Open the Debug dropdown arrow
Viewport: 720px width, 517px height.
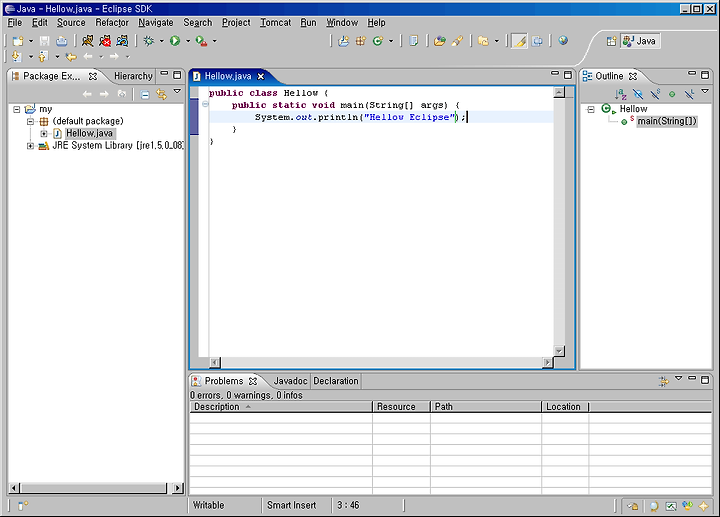coord(162,41)
